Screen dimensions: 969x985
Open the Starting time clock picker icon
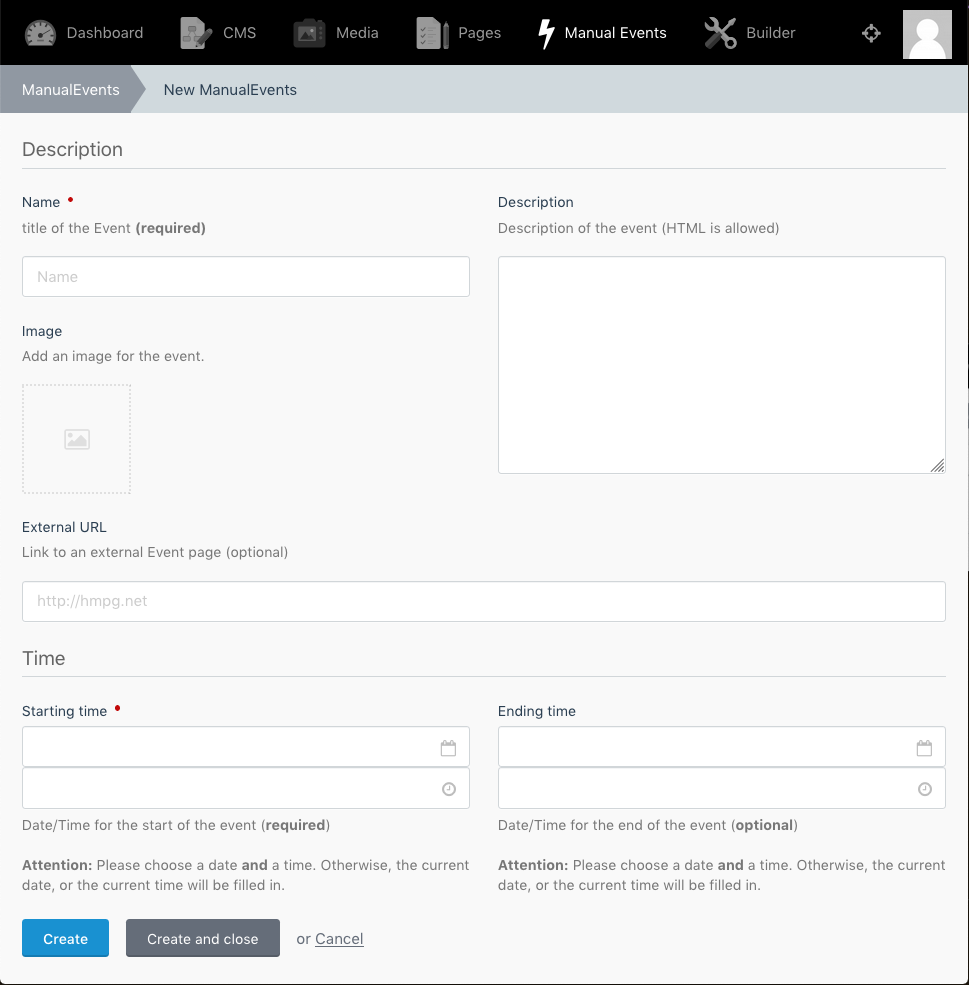448,789
